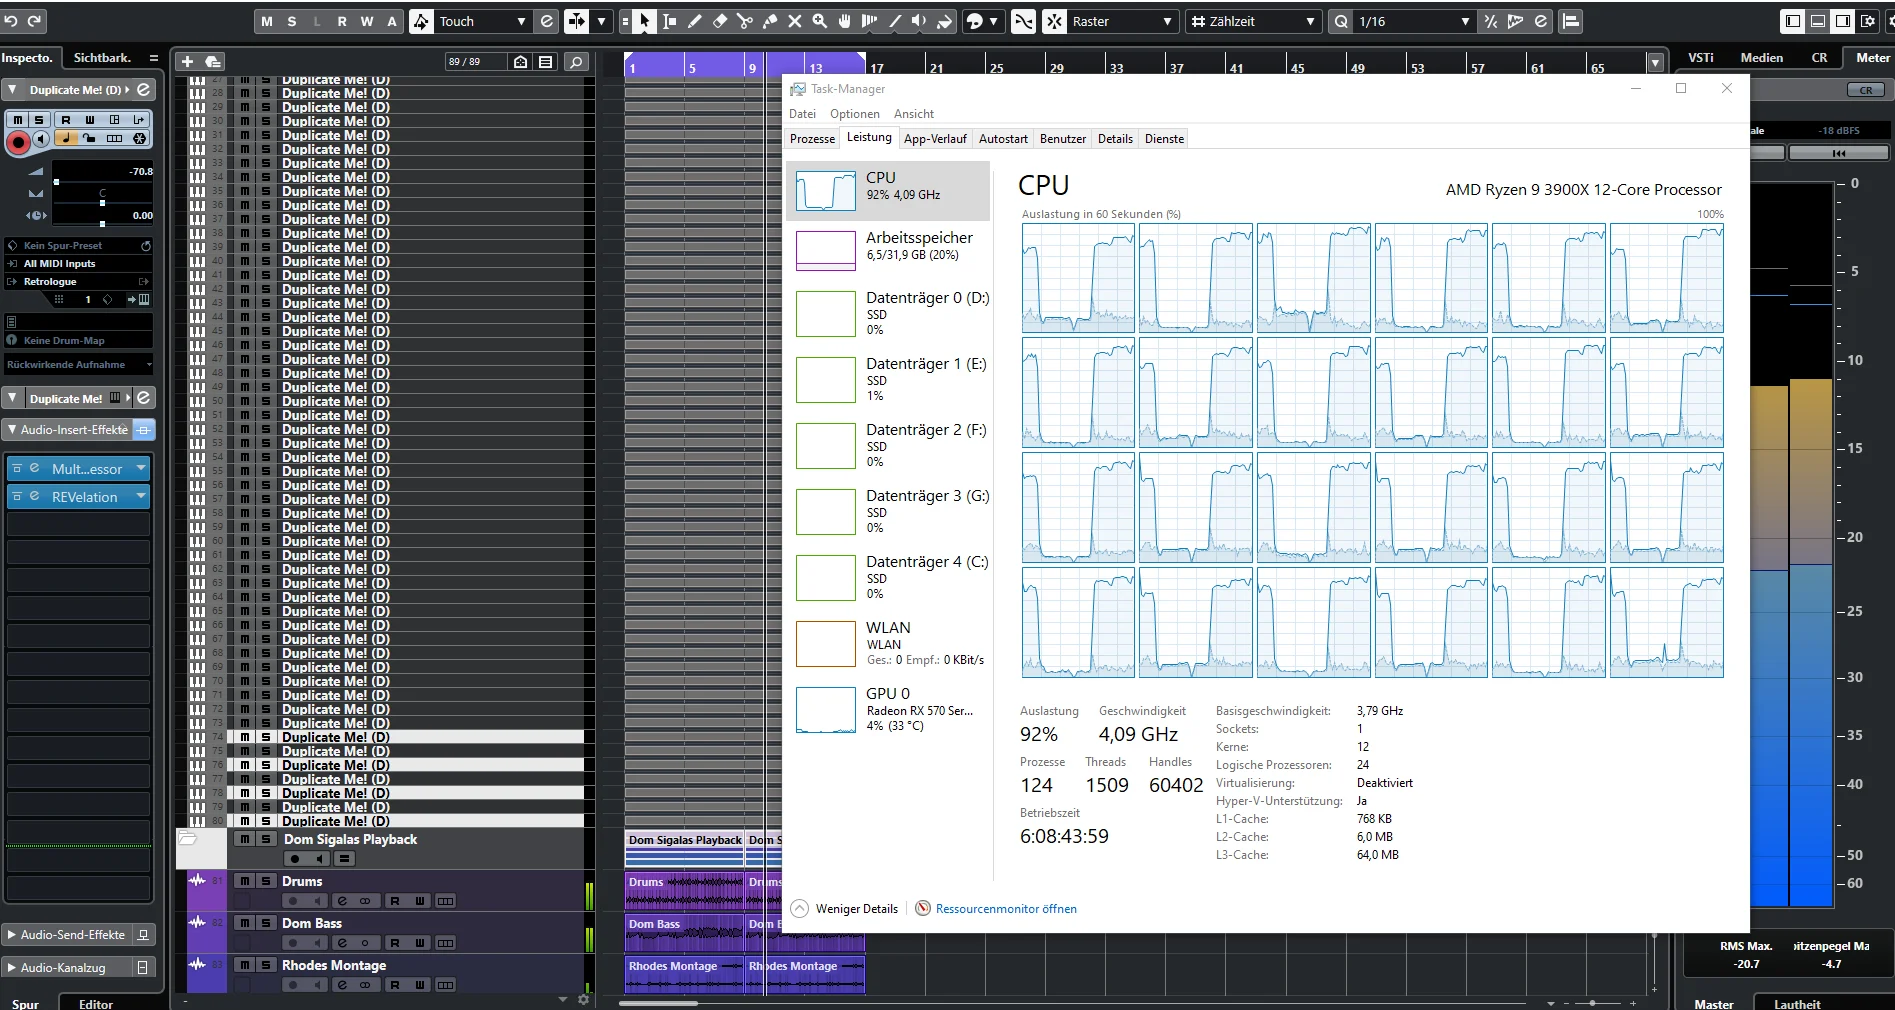The height and width of the screenshot is (1010, 1895).
Task: Select GPU 0 in the performance list
Action: [888, 709]
